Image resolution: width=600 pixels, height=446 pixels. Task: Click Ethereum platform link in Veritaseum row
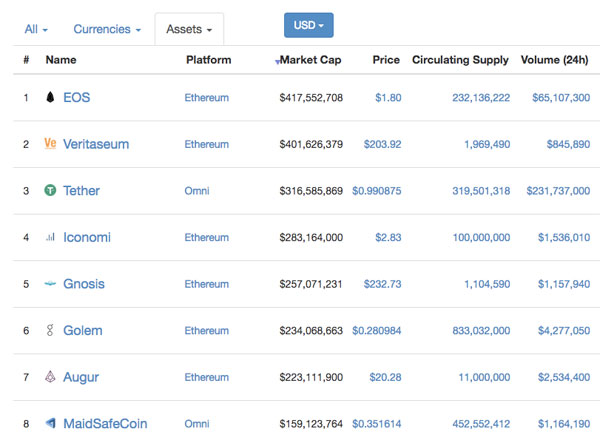pos(207,144)
